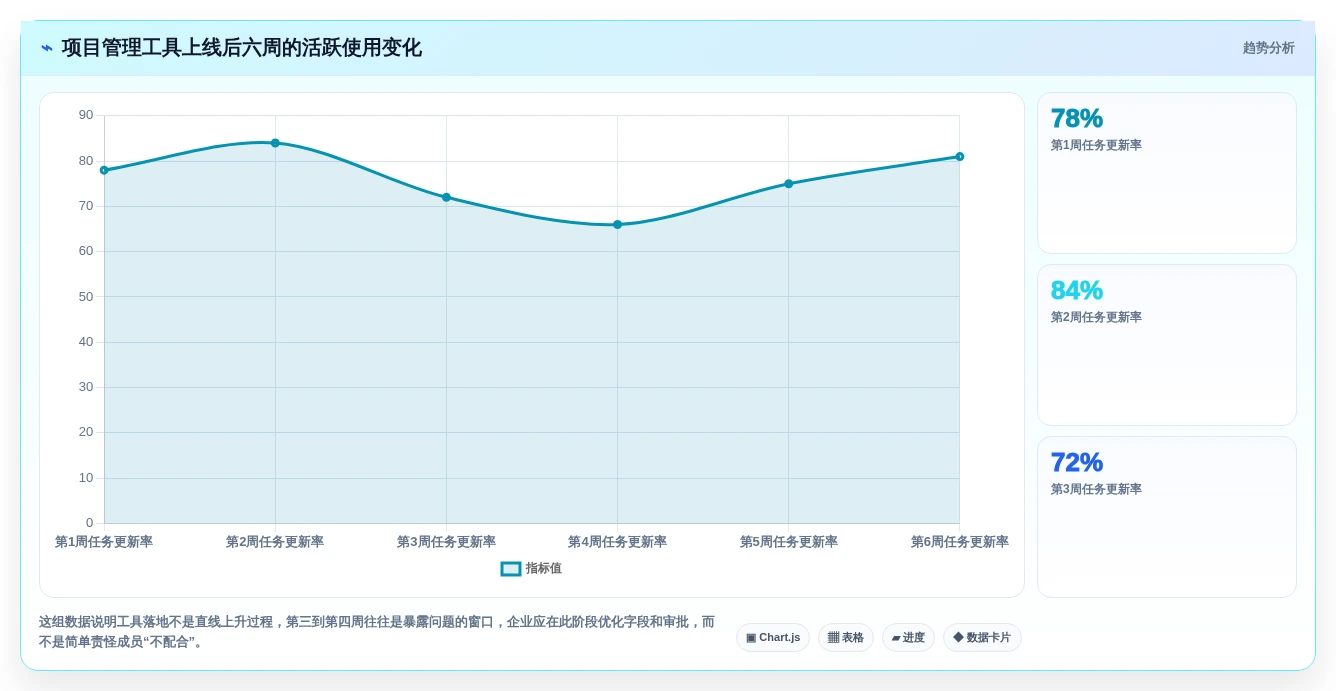Click the 第4周任务更新率 x-axis label

tap(617, 542)
